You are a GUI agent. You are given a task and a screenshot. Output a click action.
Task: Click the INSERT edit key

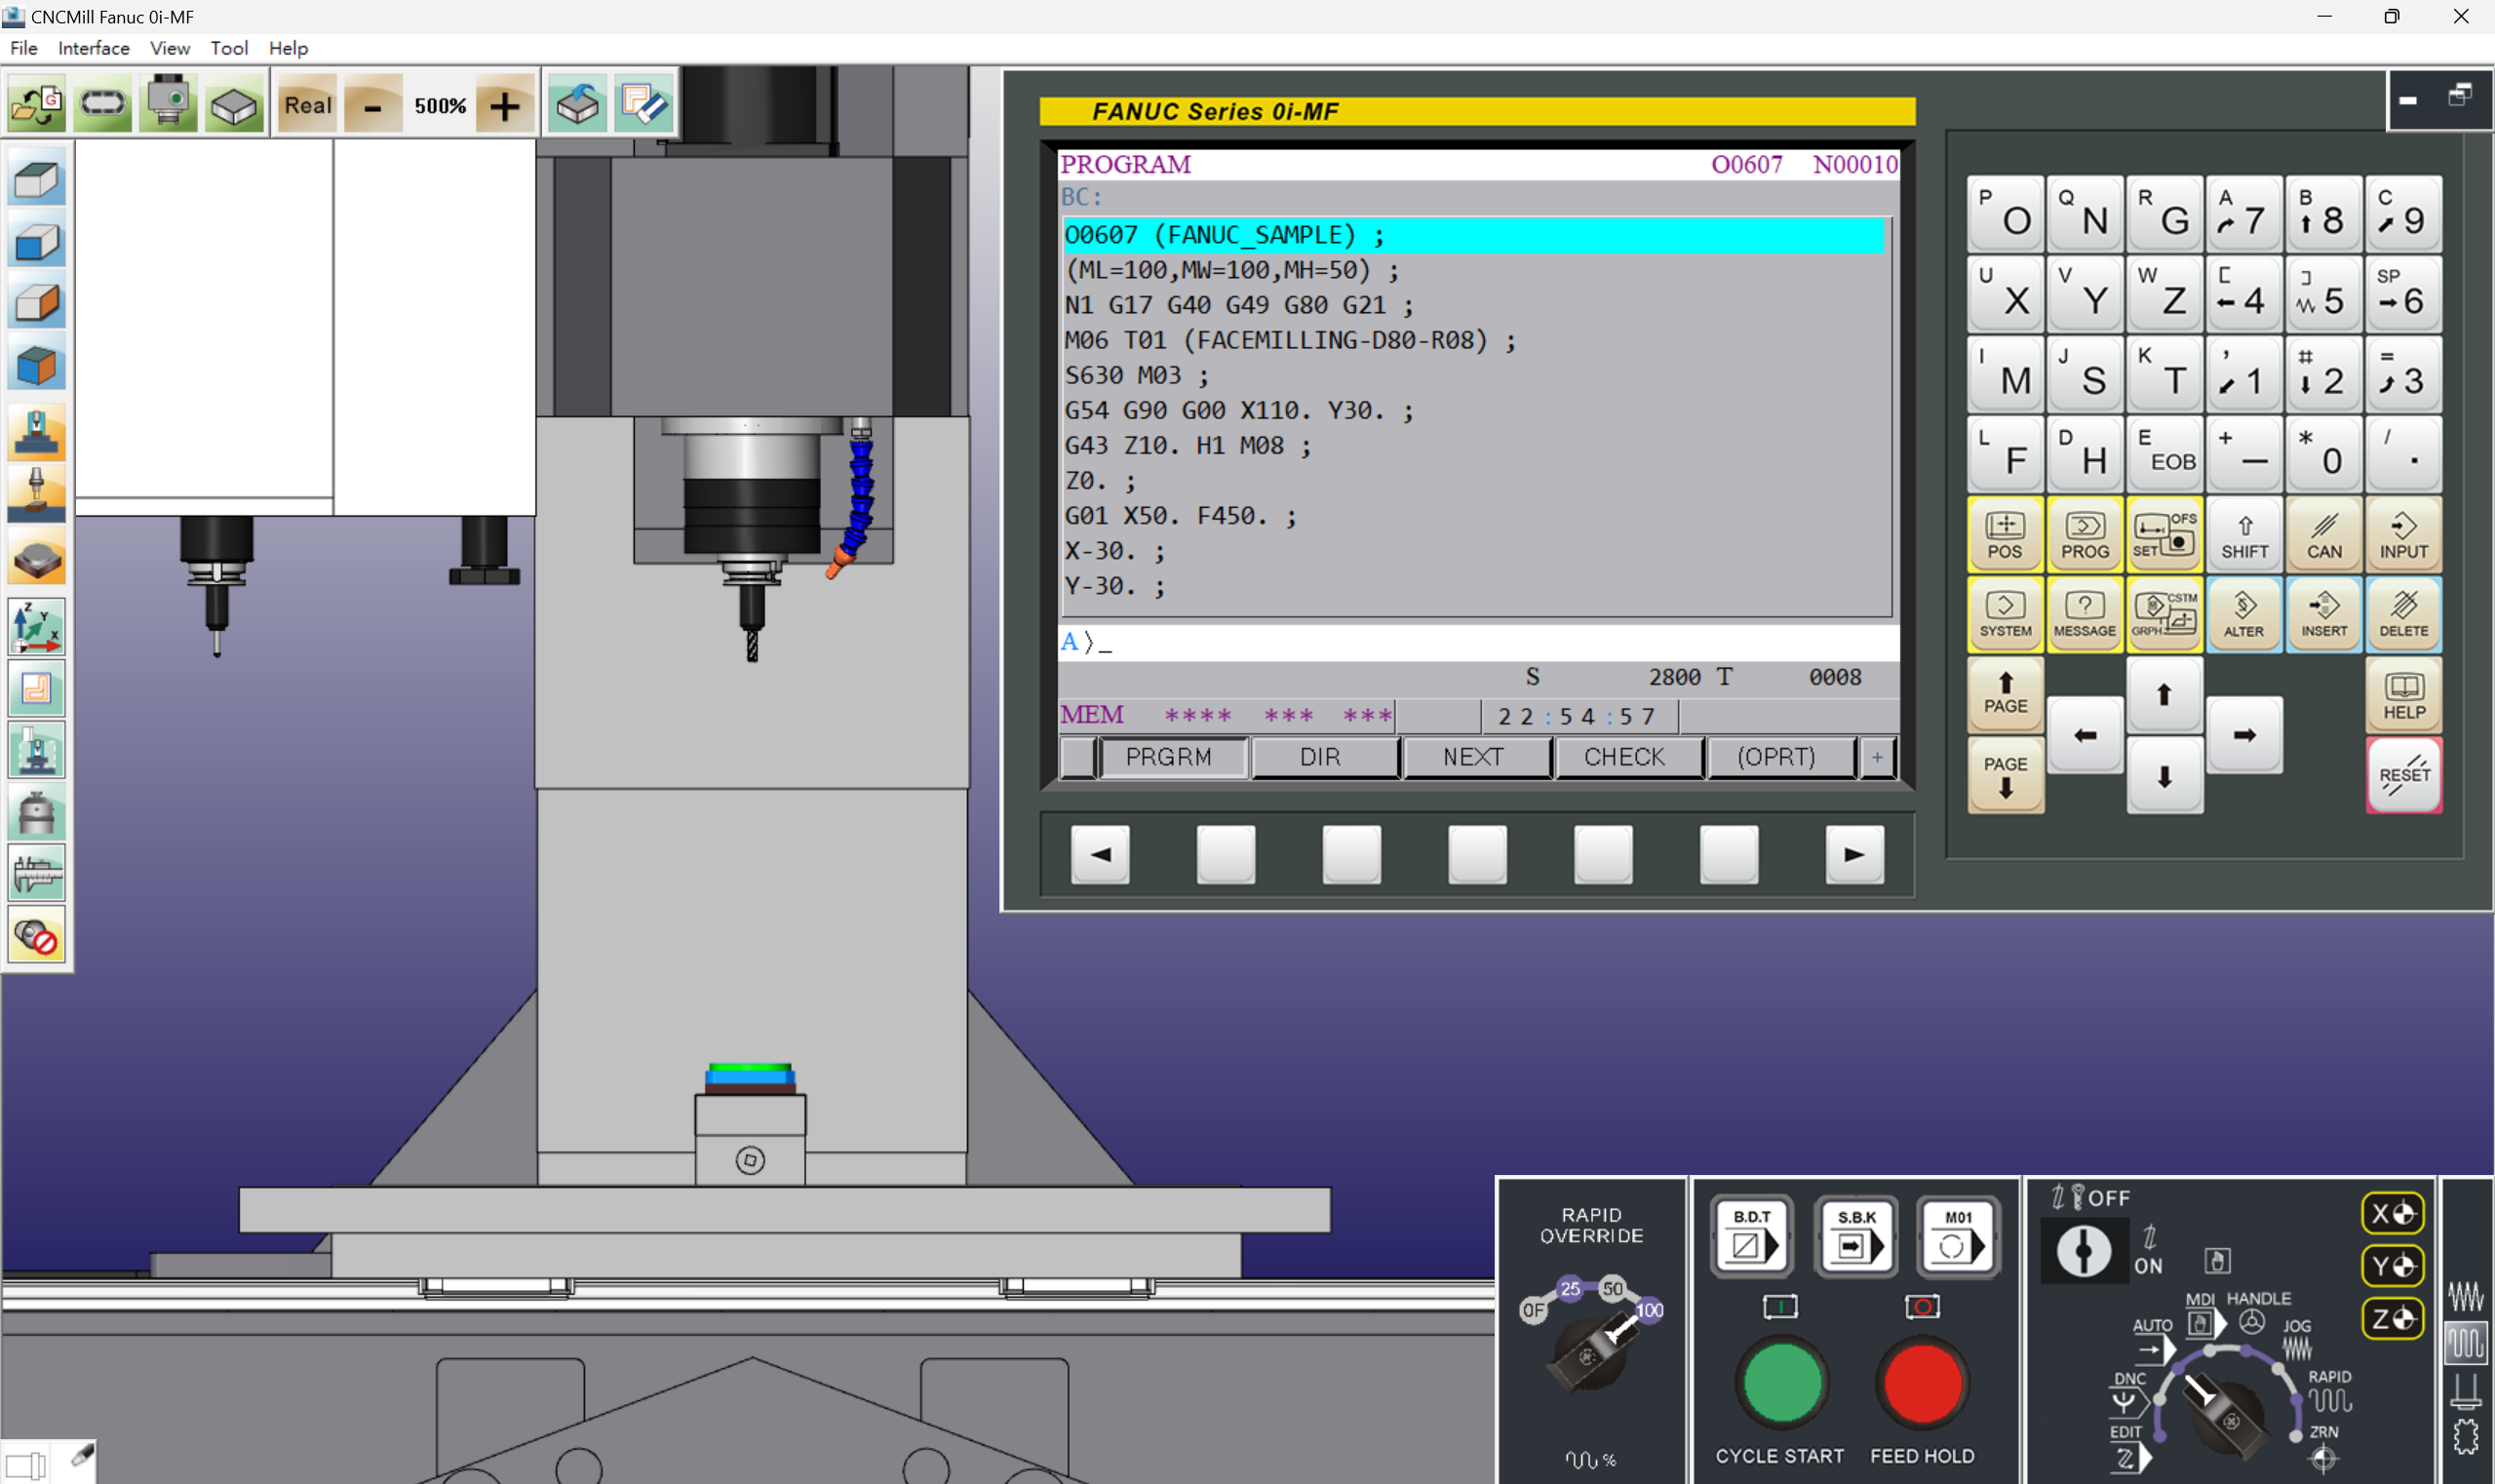2324,615
